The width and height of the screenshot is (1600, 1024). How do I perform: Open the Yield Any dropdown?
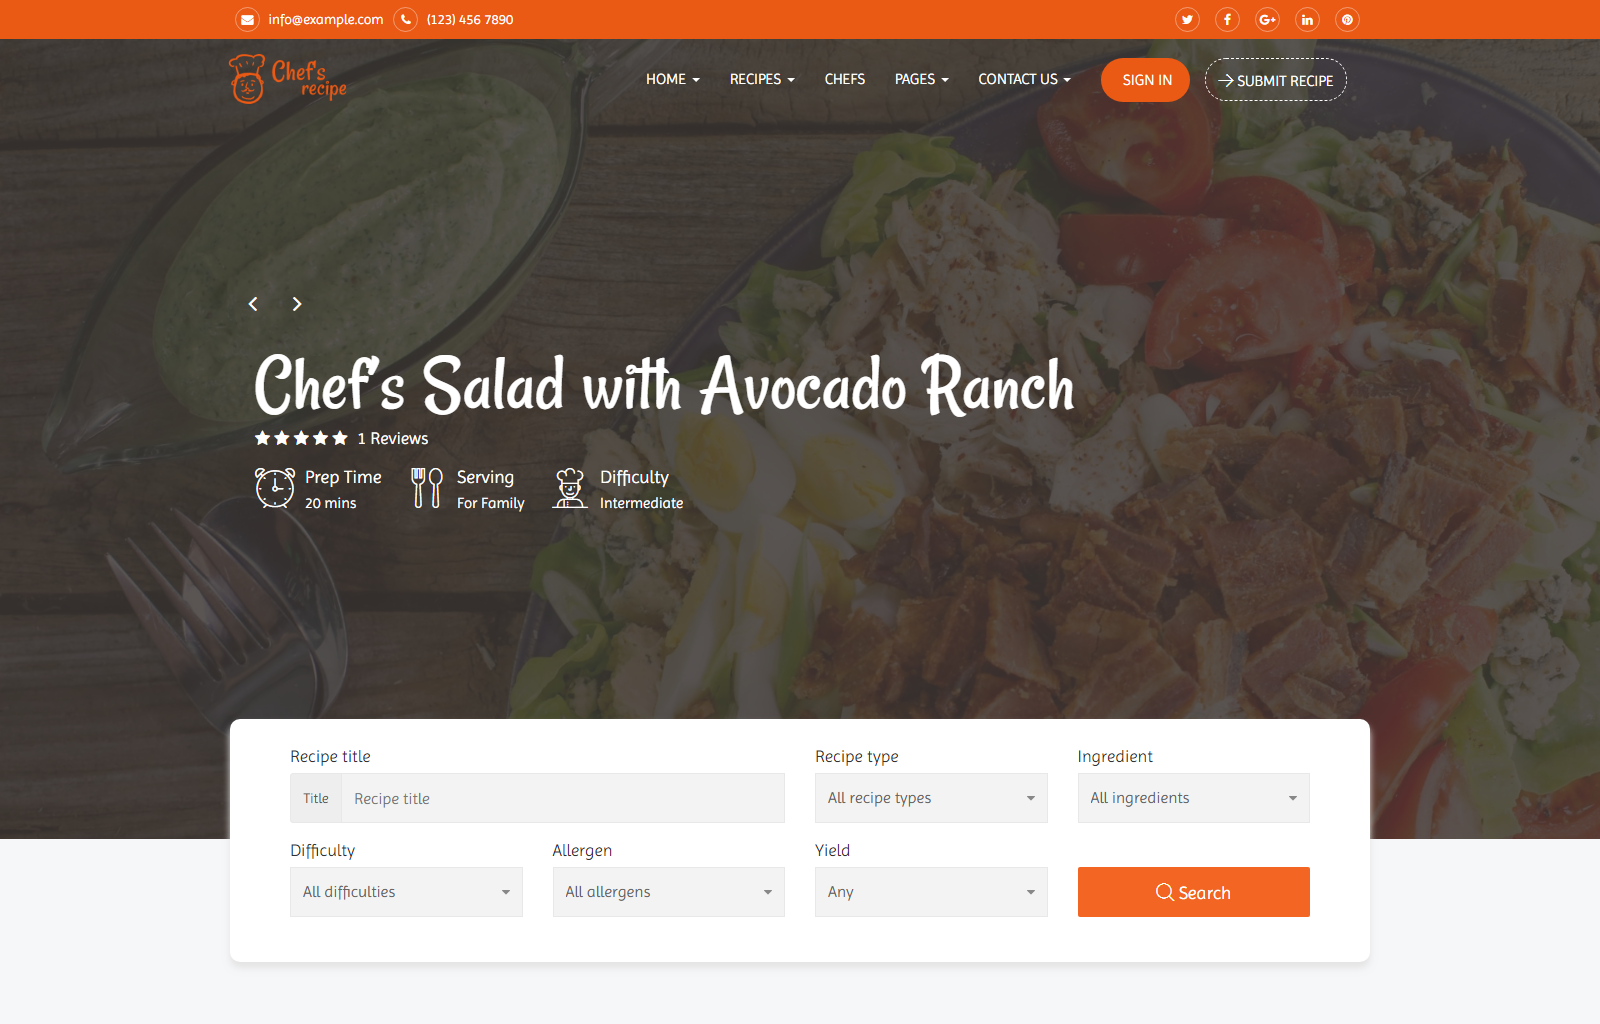click(931, 892)
